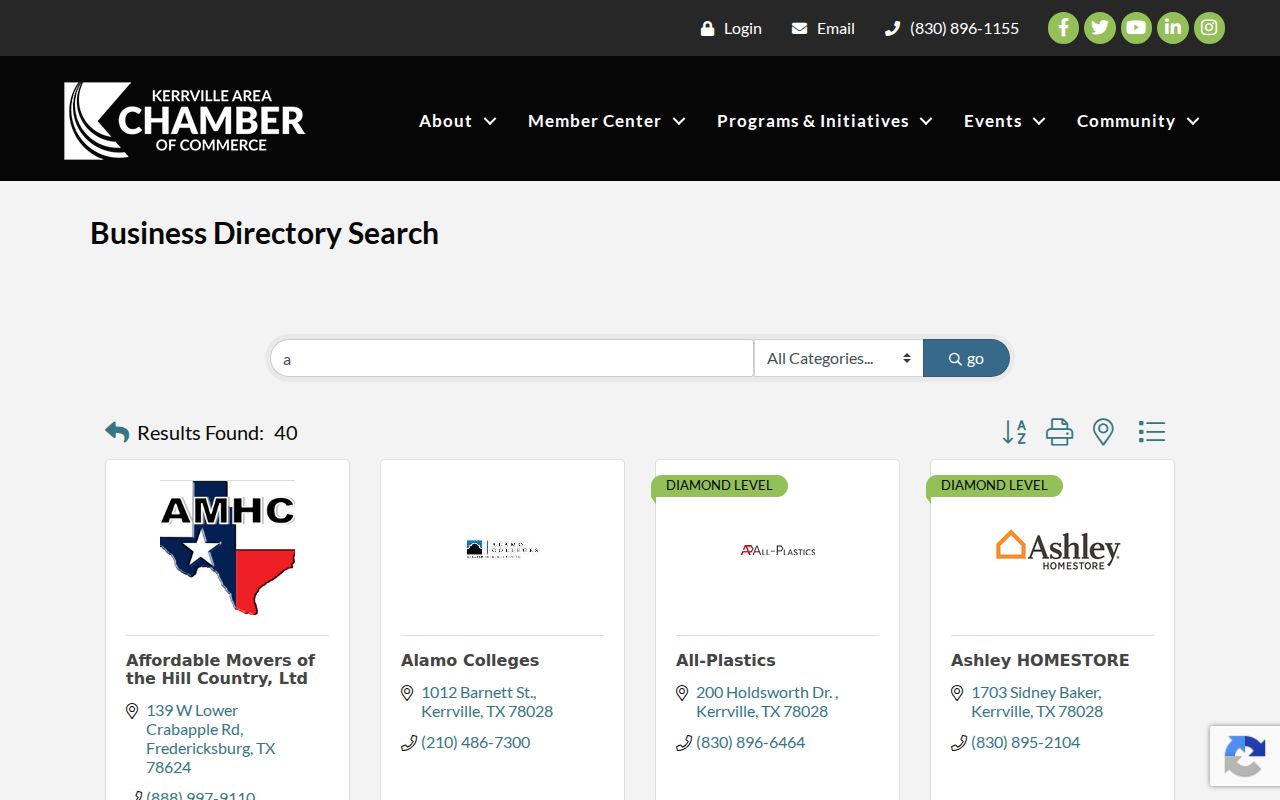Click the Ashley Homestore logo thumbnail
1280x800 pixels.
tap(1057, 549)
